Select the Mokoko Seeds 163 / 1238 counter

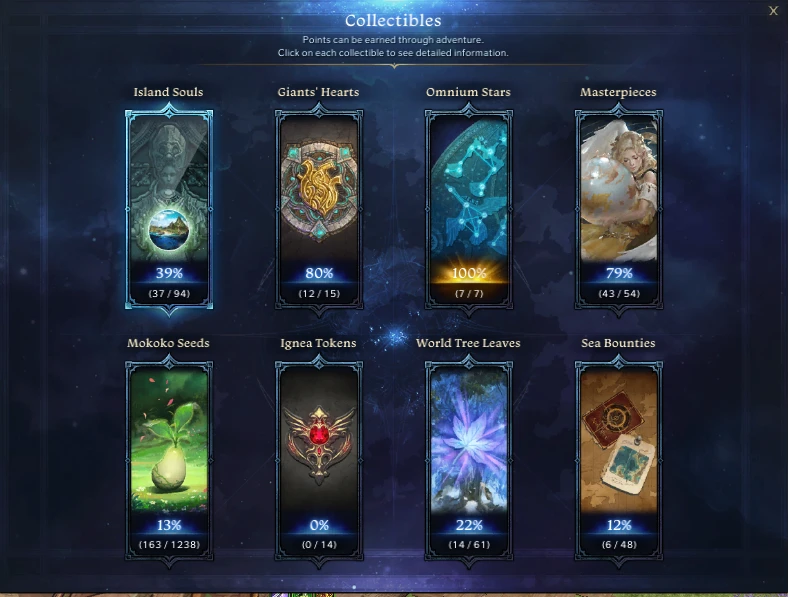point(169,545)
